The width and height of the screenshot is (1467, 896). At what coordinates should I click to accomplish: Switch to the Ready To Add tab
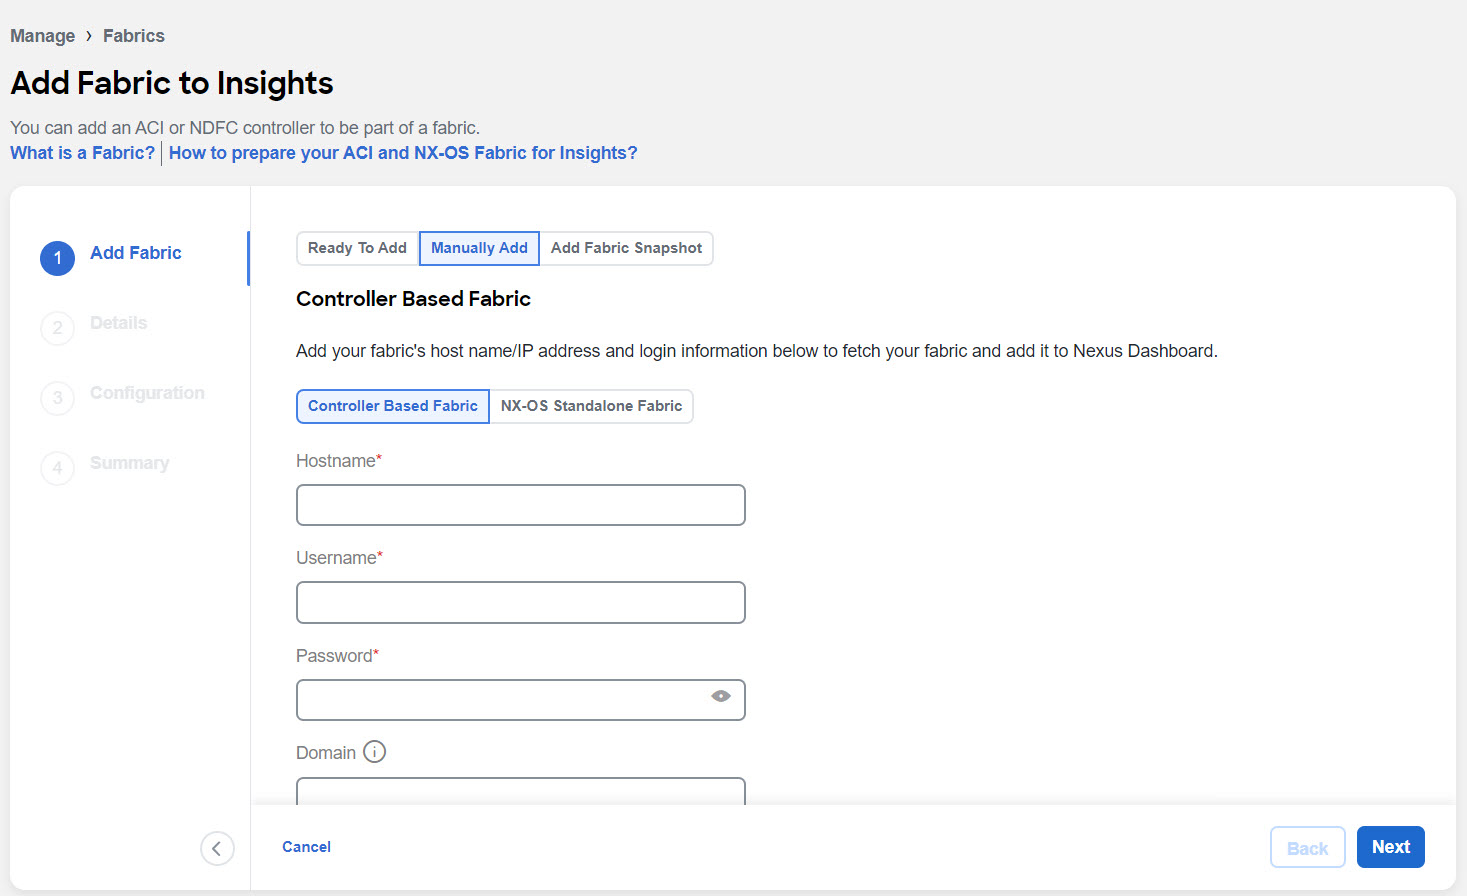tap(357, 248)
